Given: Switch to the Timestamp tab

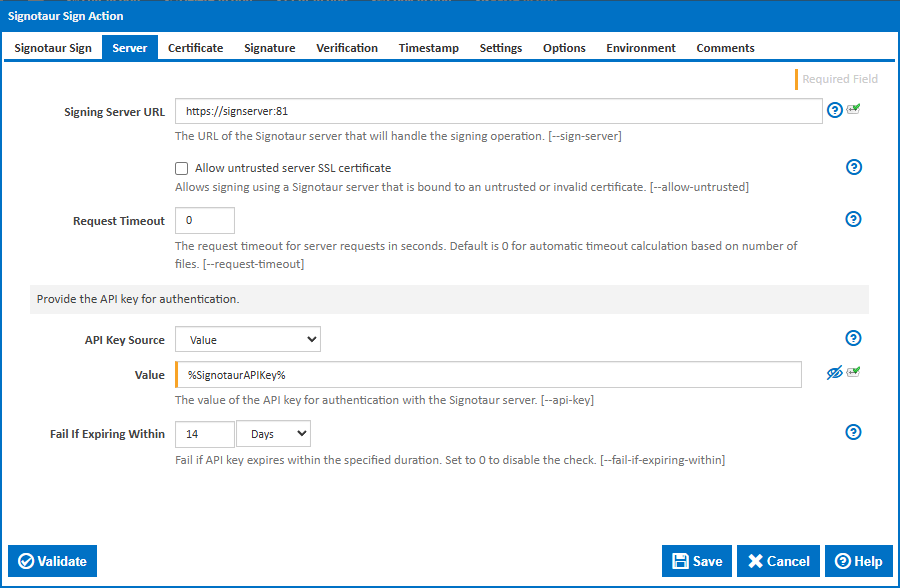Looking at the screenshot, I should pos(428,47).
